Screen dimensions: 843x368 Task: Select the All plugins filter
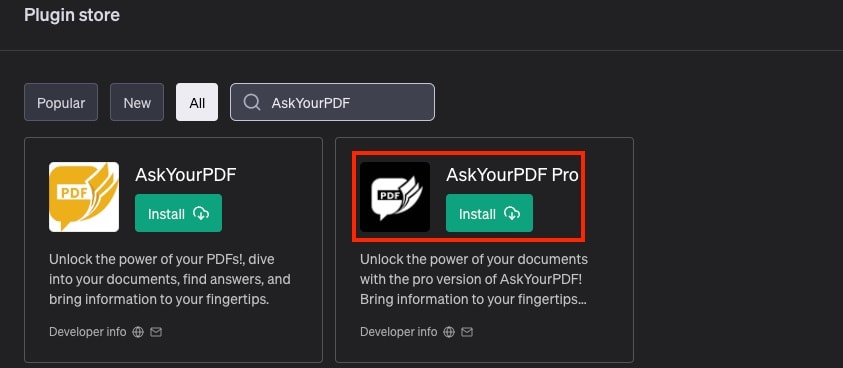tap(197, 102)
